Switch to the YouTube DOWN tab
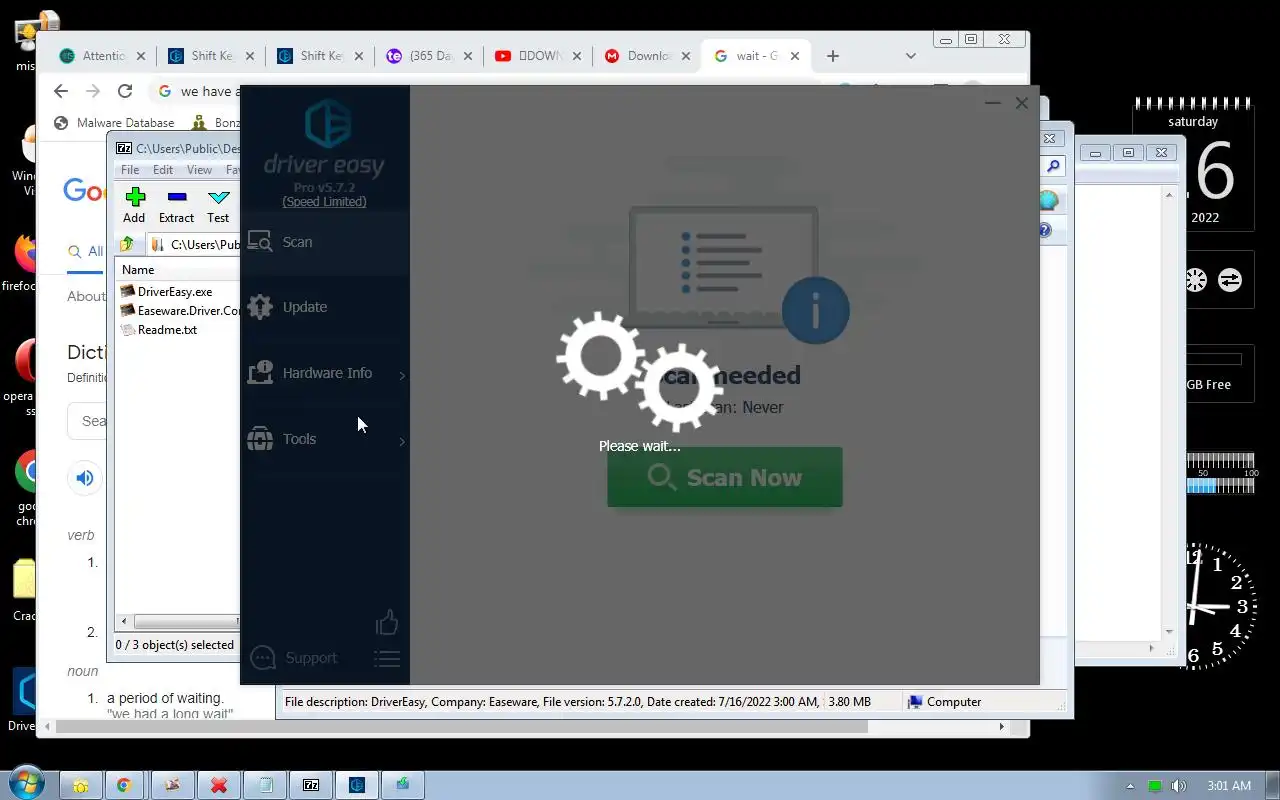The width and height of the screenshot is (1280, 800). point(540,56)
